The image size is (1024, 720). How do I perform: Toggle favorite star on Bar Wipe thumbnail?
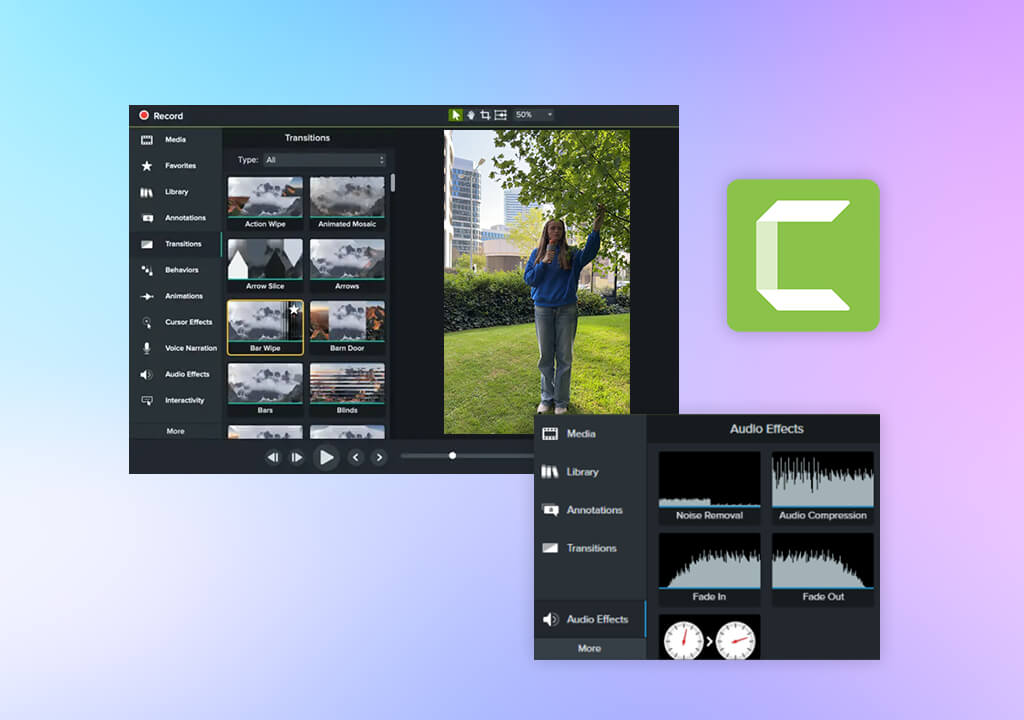294,310
